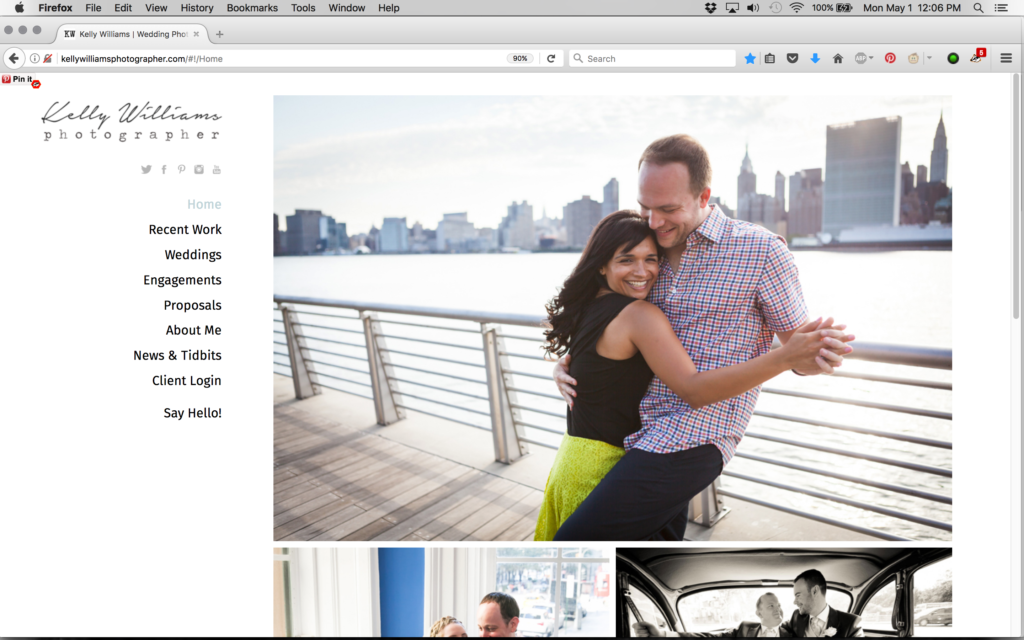This screenshot has width=1024, height=640.
Task: Click the Say Hello! contact link
Action: click(x=192, y=413)
